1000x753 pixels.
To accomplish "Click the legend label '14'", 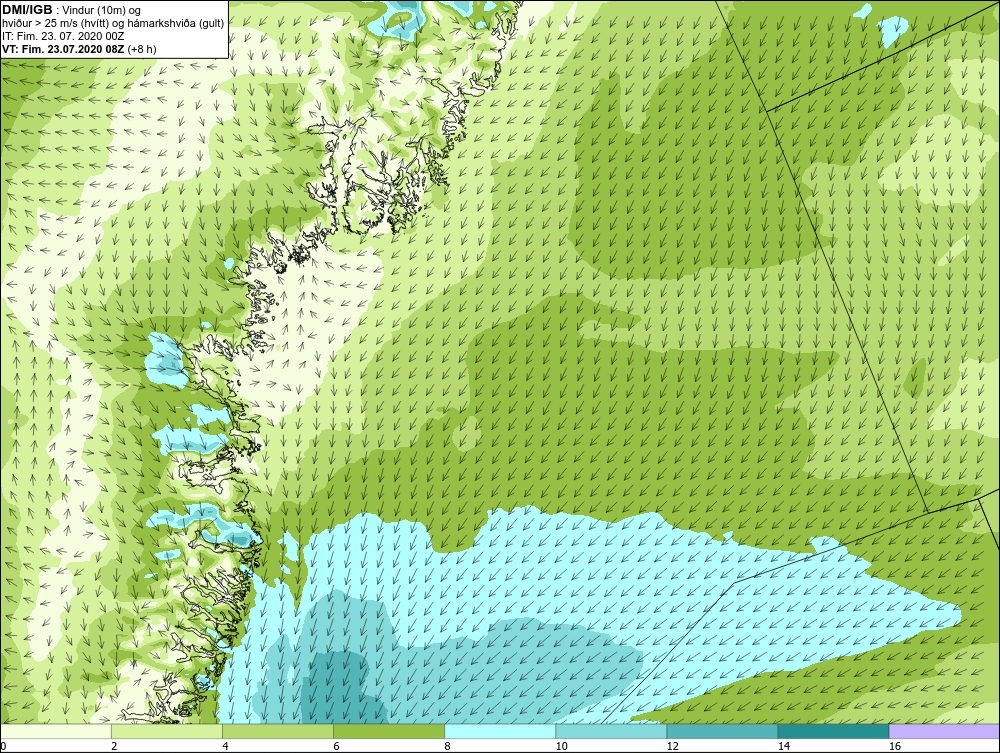I will (x=783, y=746).
